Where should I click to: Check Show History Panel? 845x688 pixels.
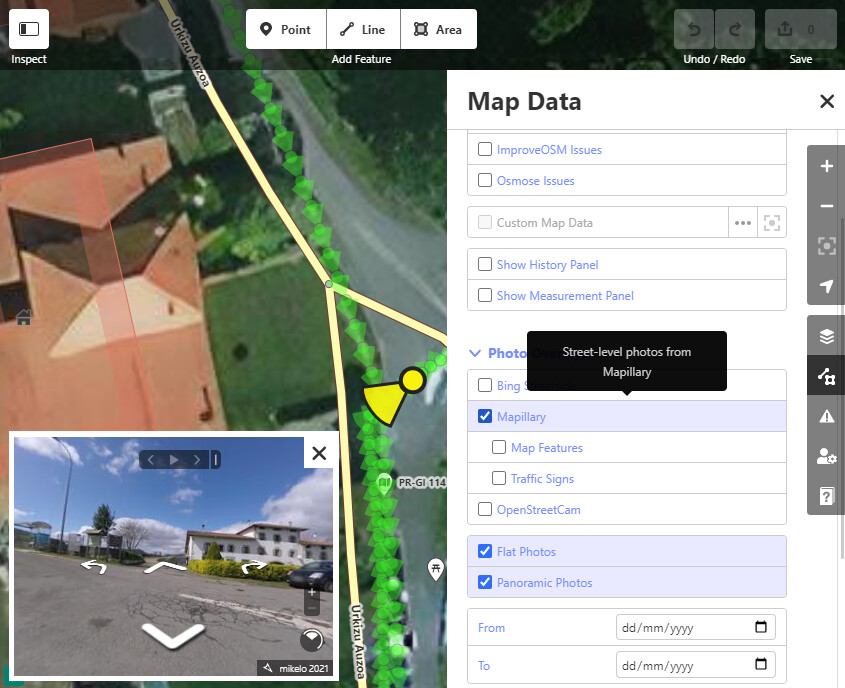click(x=484, y=264)
